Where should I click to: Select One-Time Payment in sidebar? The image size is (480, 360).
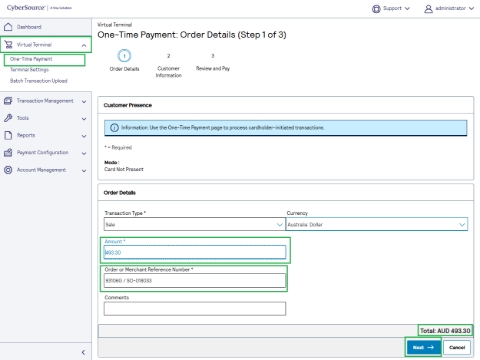coord(31,59)
